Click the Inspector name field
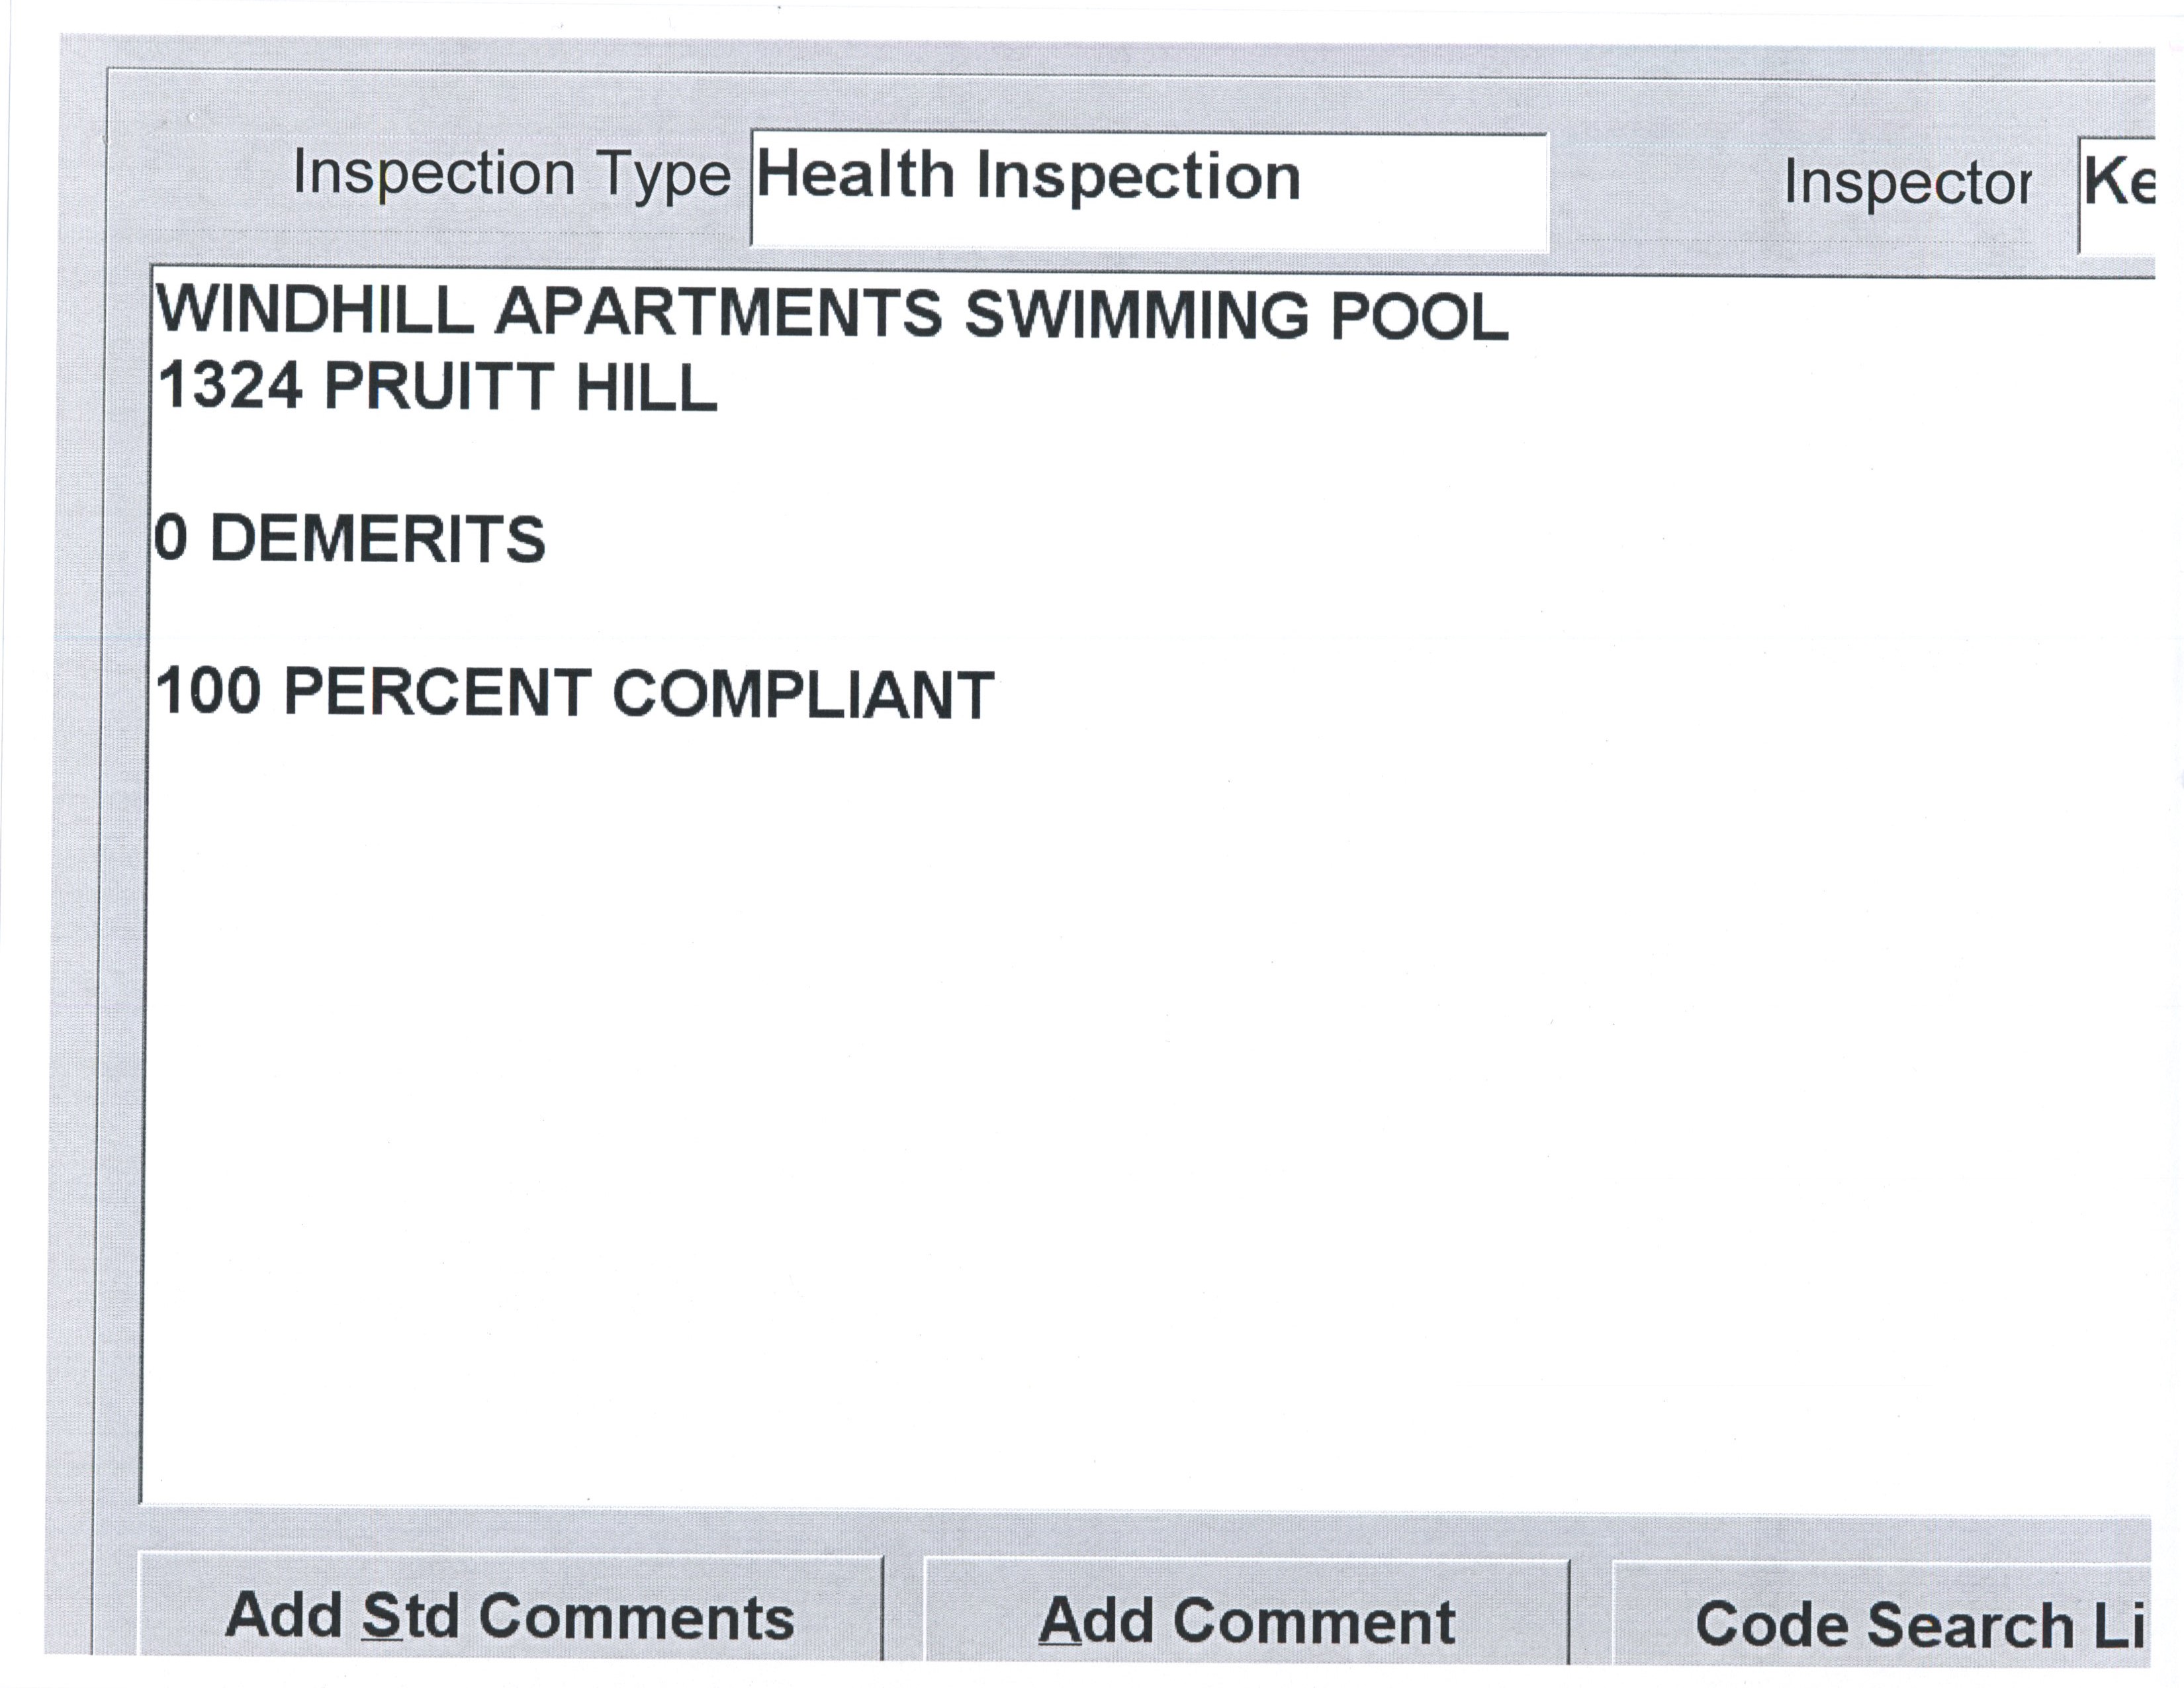 pyautogui.click(x=2118, y=194)
